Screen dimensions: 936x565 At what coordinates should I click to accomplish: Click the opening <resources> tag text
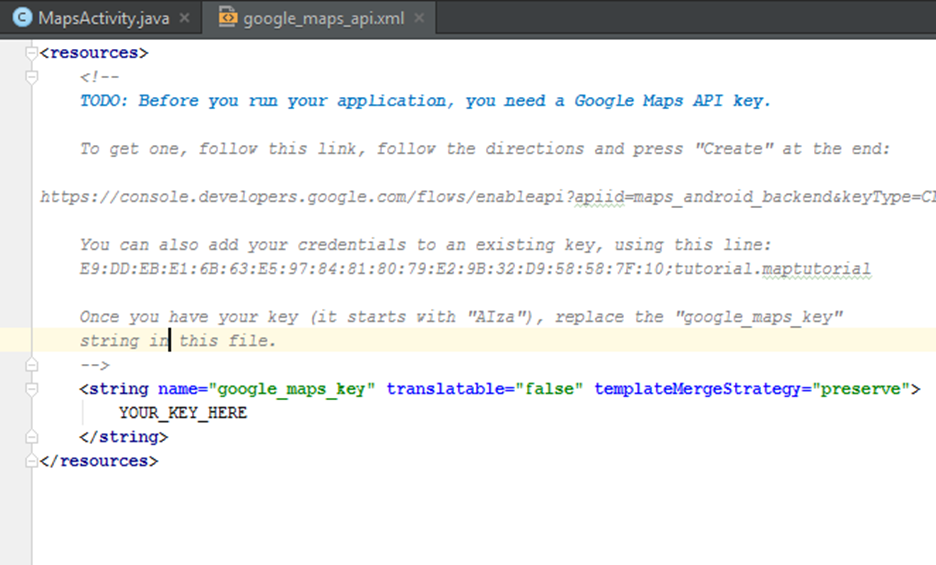click(94, 53)
